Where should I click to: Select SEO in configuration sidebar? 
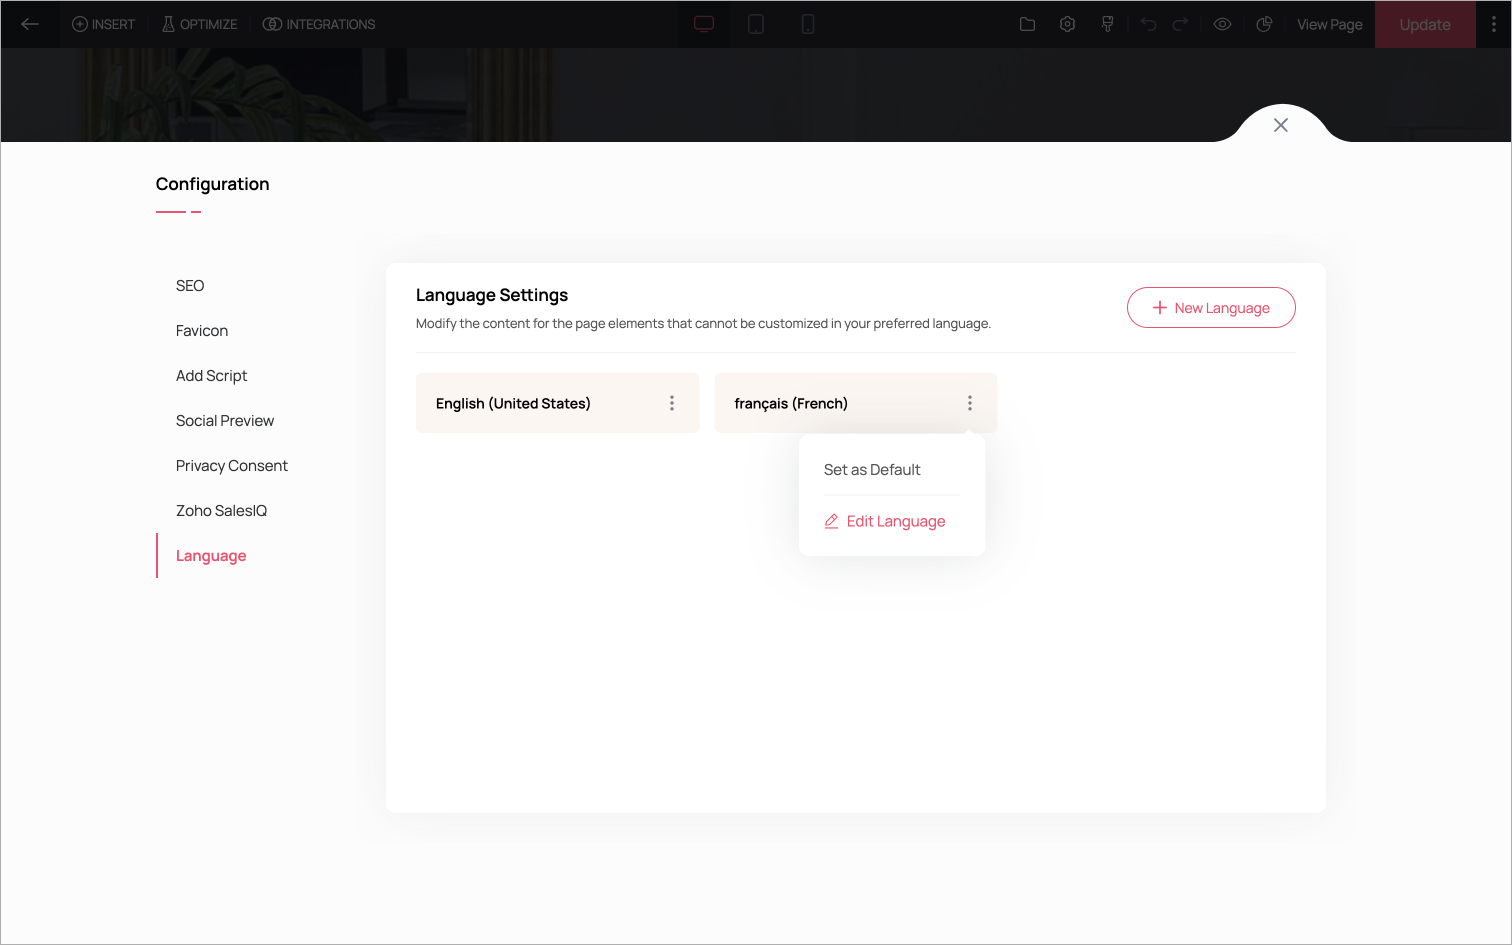point(190,286)
